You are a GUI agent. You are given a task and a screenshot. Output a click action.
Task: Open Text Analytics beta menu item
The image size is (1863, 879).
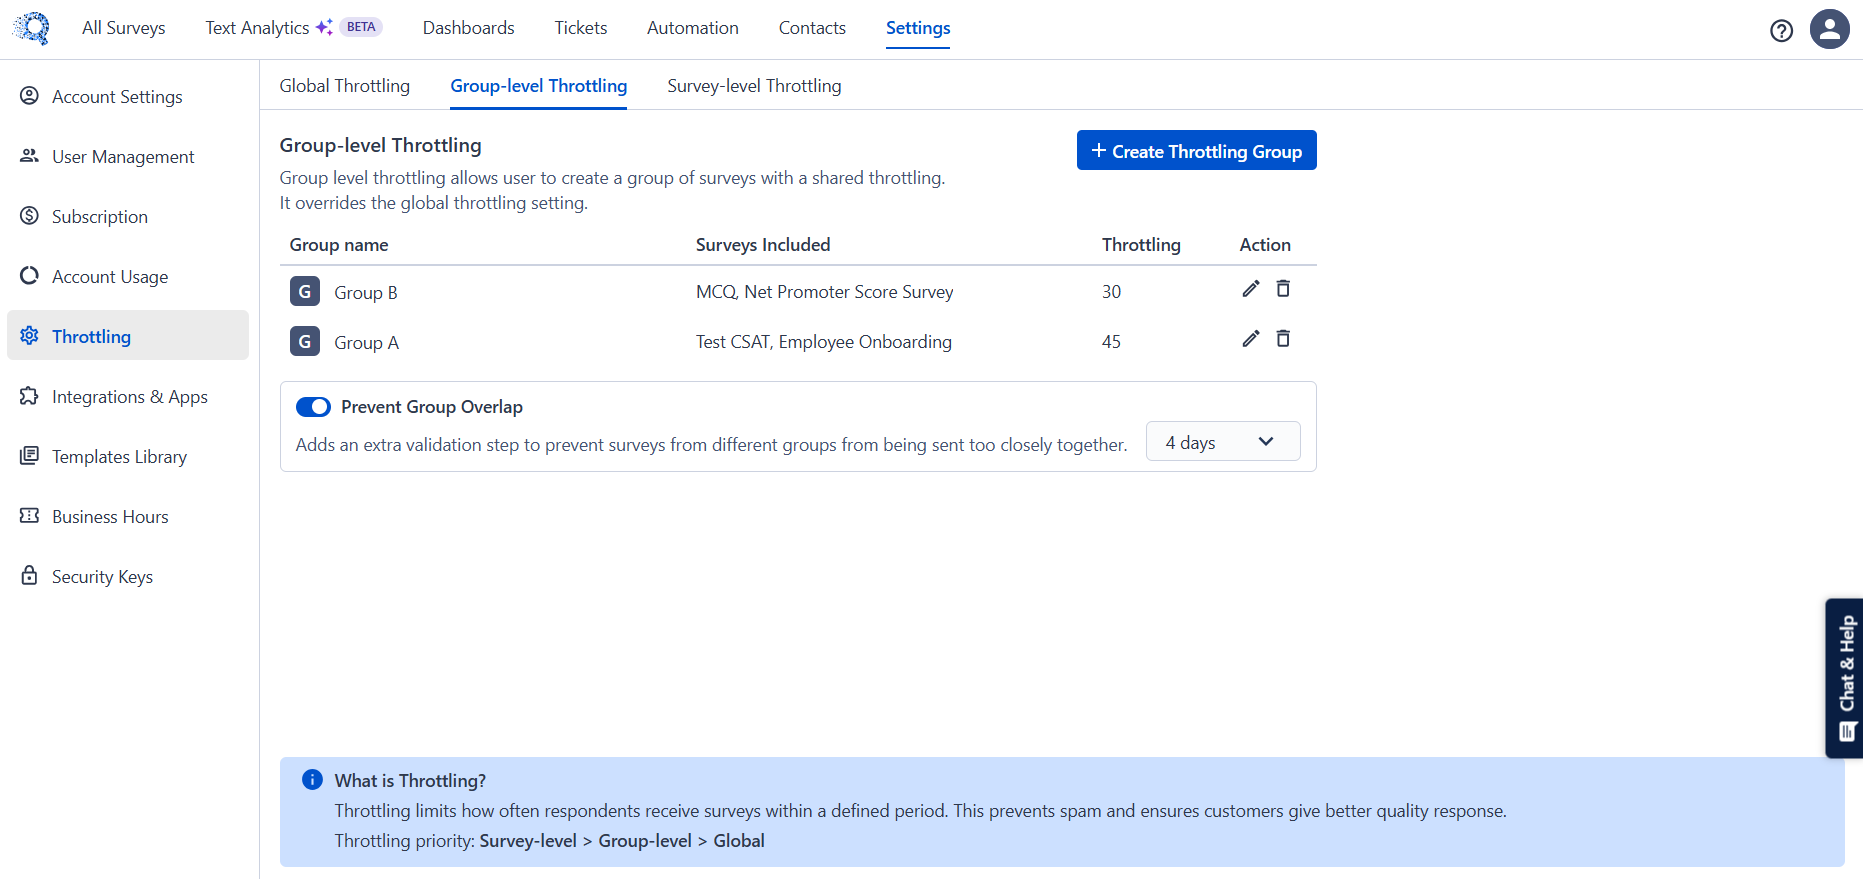[257, 28]
